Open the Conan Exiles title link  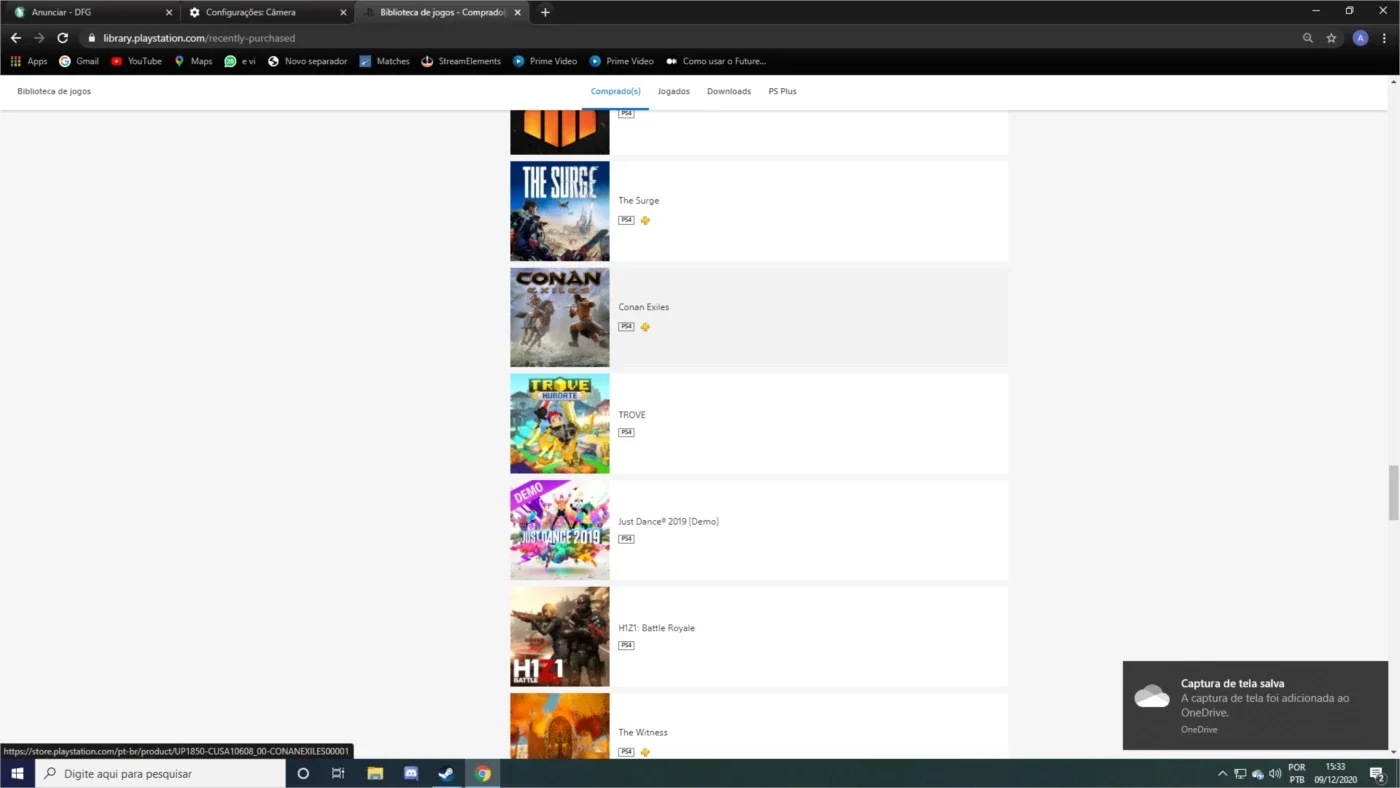pyautogui.click(x=644, y=307)
